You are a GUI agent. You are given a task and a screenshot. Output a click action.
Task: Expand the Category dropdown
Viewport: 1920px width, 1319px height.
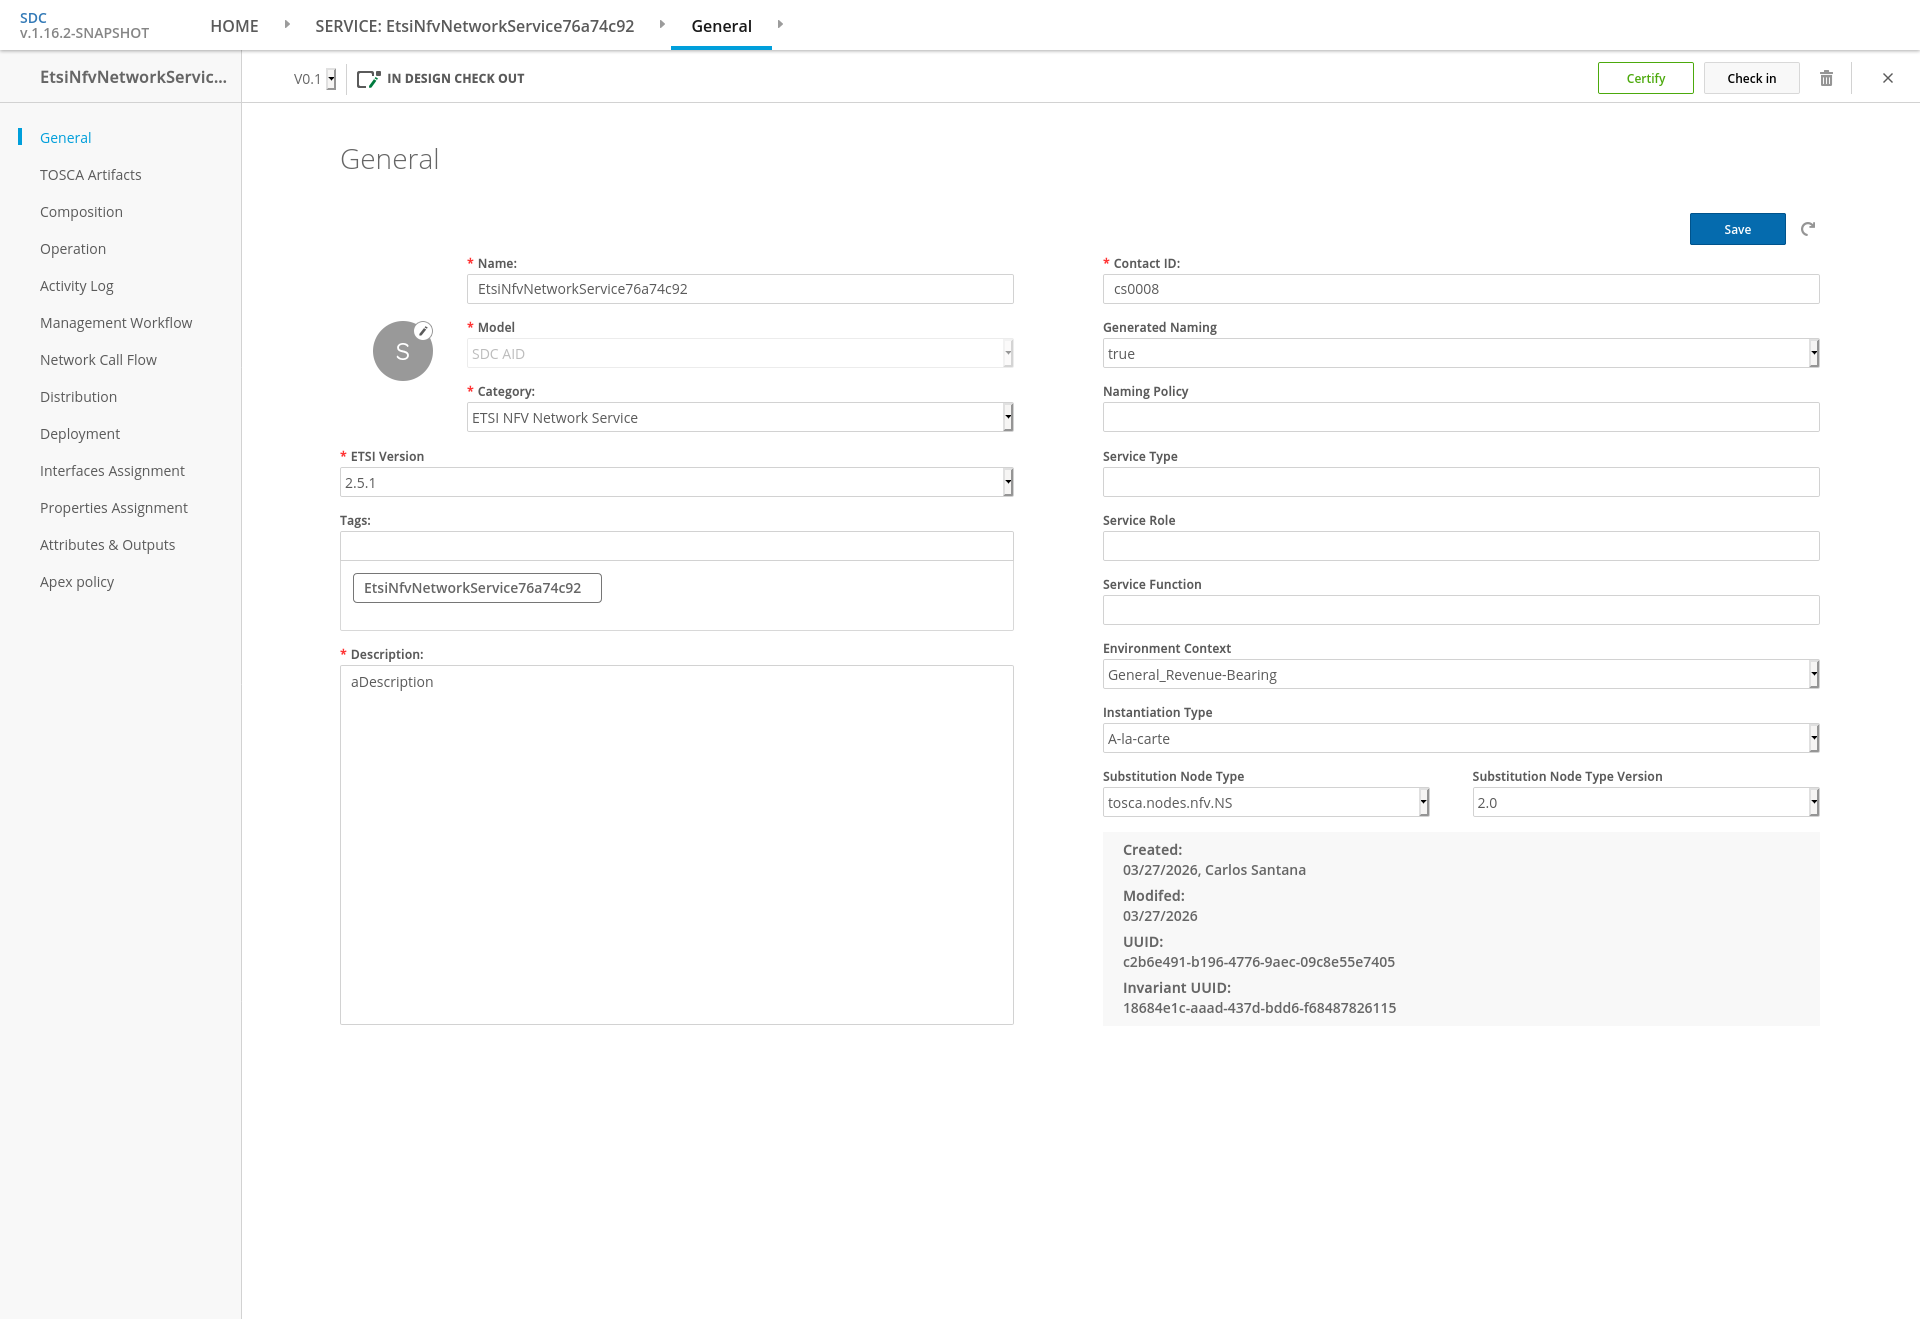click(1008, 417)
